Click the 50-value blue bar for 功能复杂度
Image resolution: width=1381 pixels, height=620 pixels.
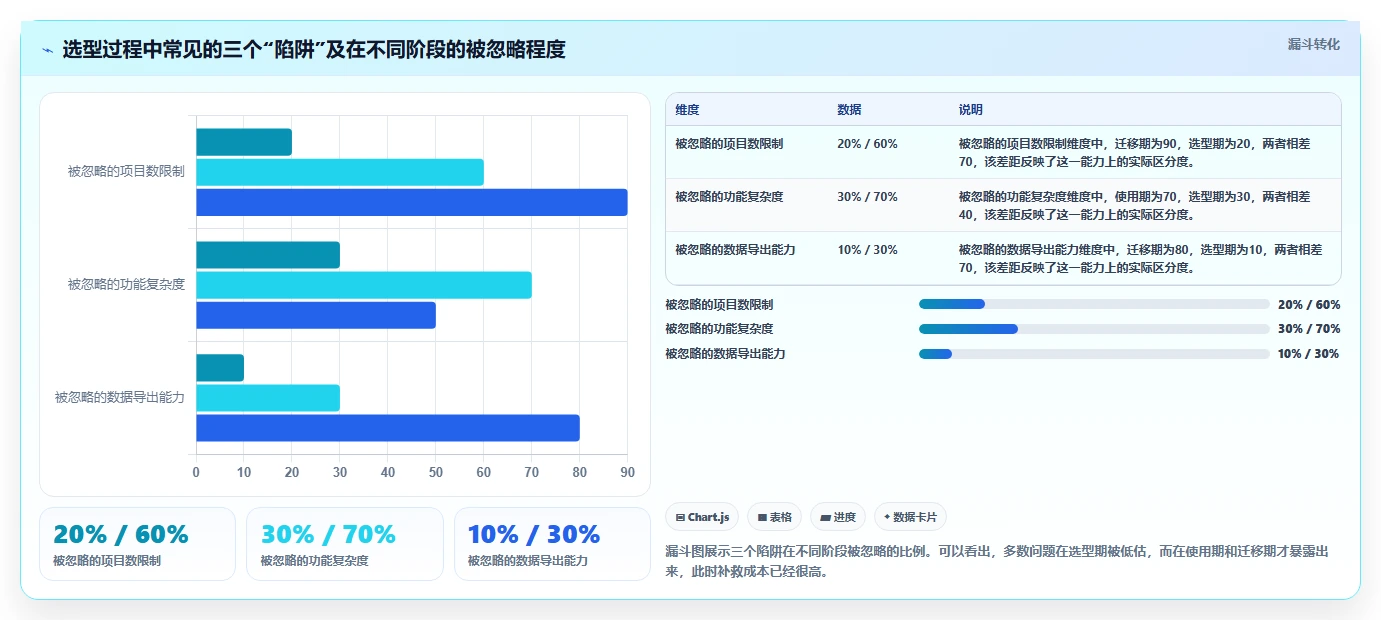point(316,315)
